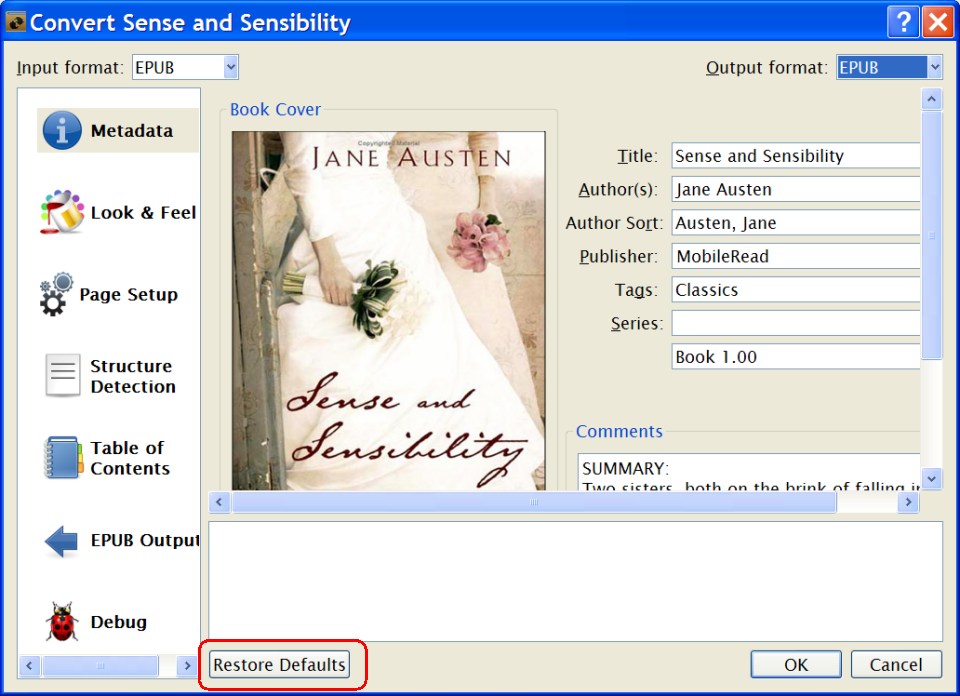Open the Input format dropdown
Viewport: 960px width, 696px height.
[x=186, y=67]
